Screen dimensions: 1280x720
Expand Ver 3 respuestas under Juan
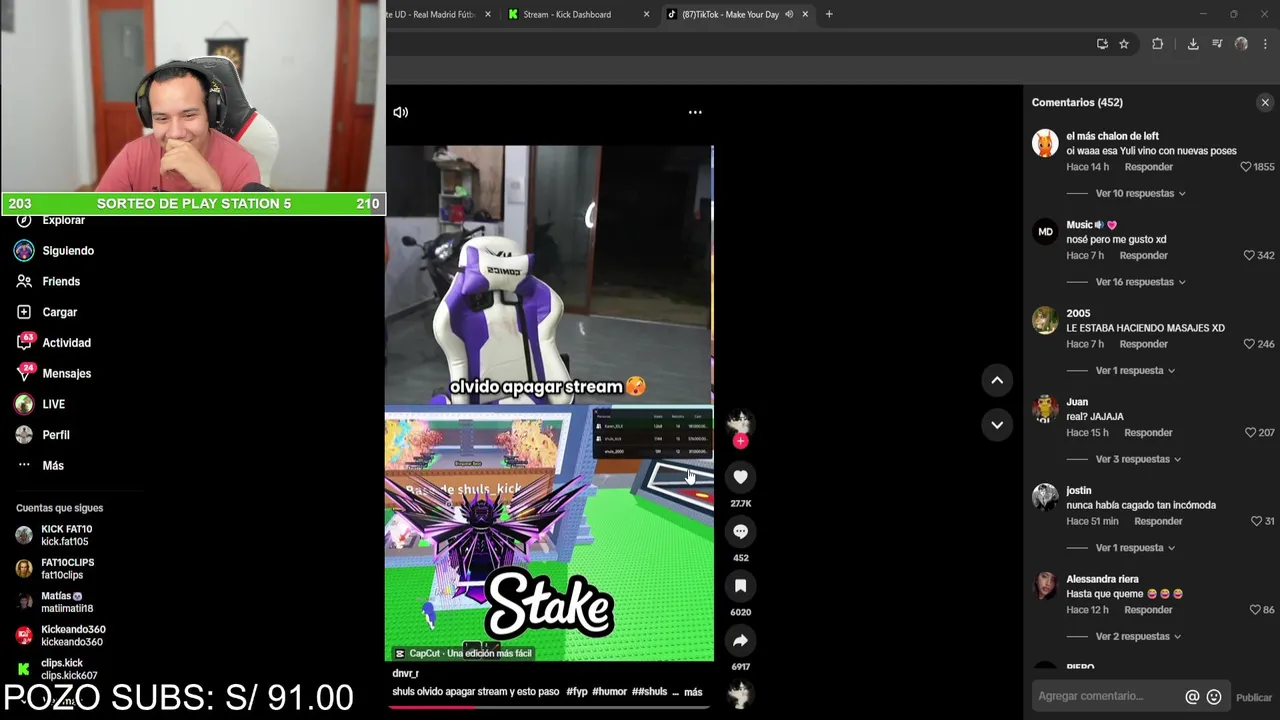1138,459
